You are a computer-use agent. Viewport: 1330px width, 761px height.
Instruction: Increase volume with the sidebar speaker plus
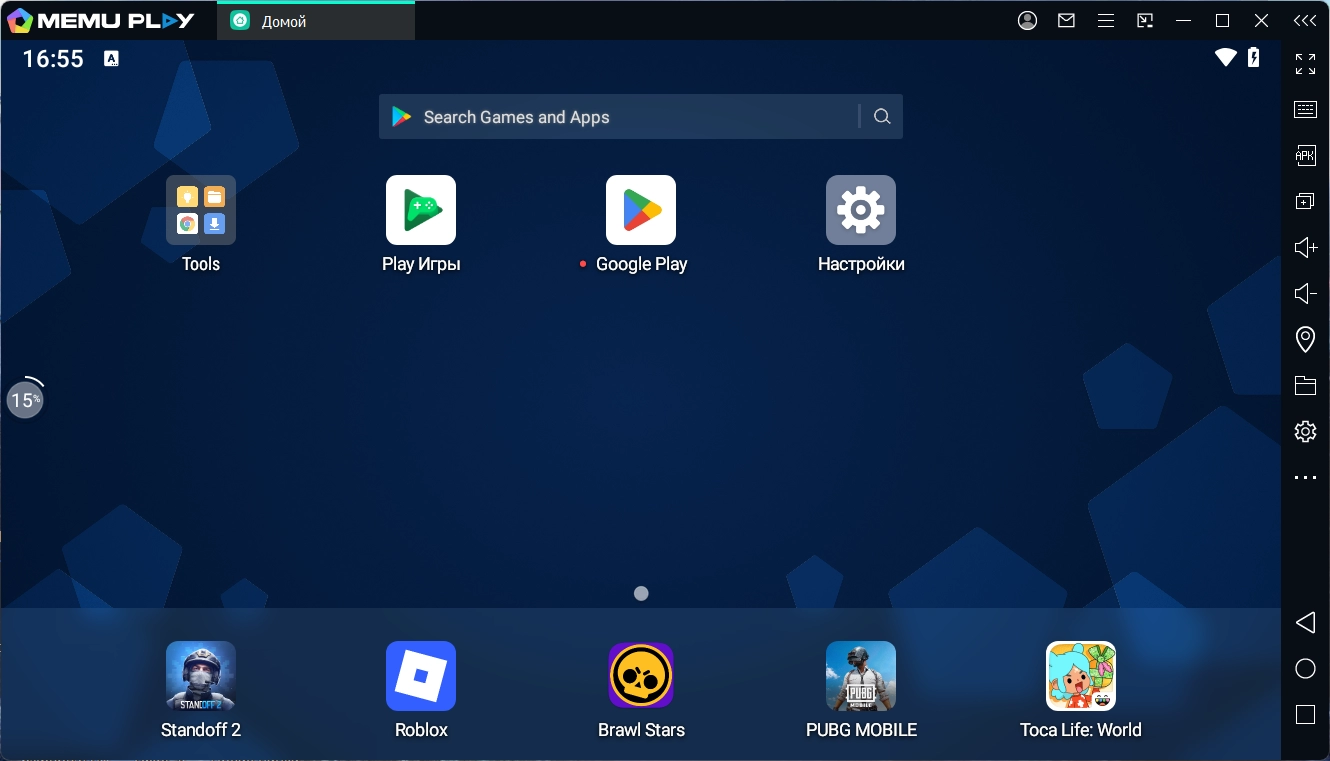coord(1305,247)
